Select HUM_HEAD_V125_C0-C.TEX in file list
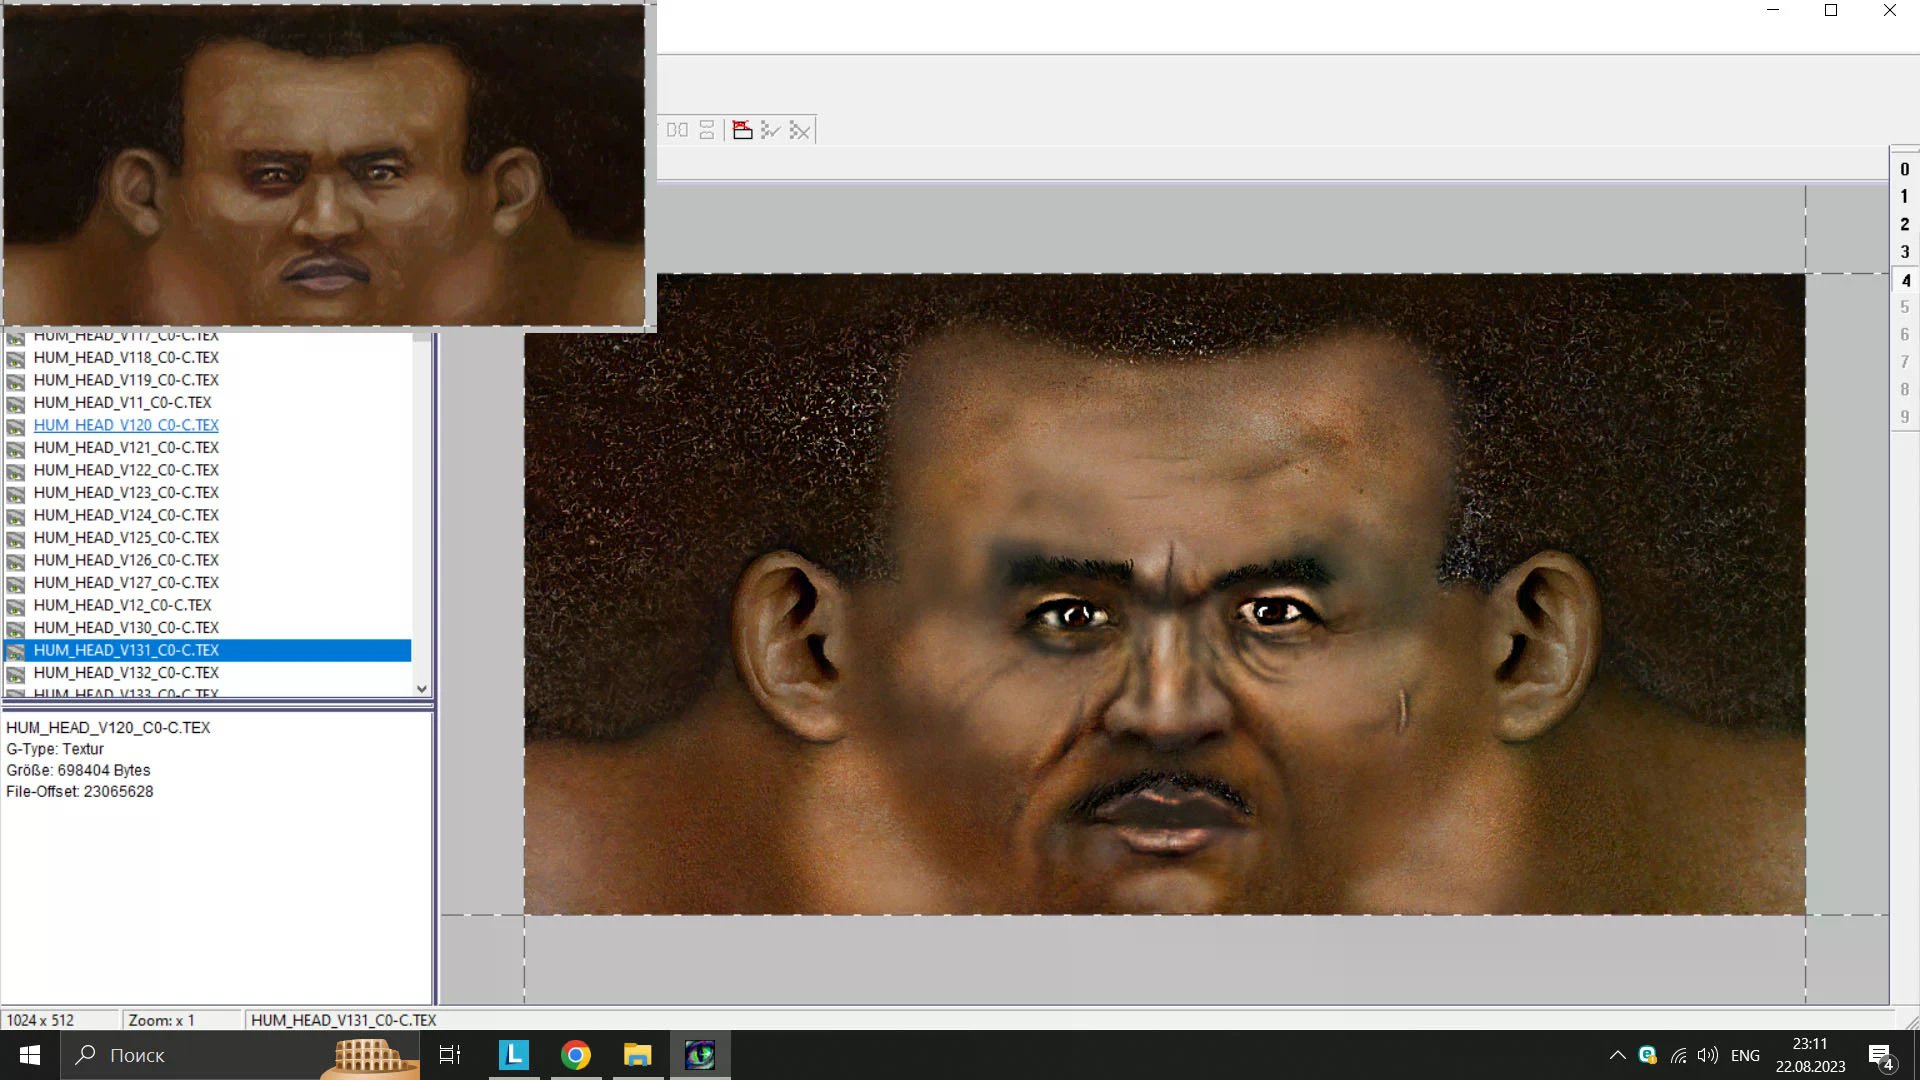This screenshot has width=1920, height=1080. click(x=126, y=538)
